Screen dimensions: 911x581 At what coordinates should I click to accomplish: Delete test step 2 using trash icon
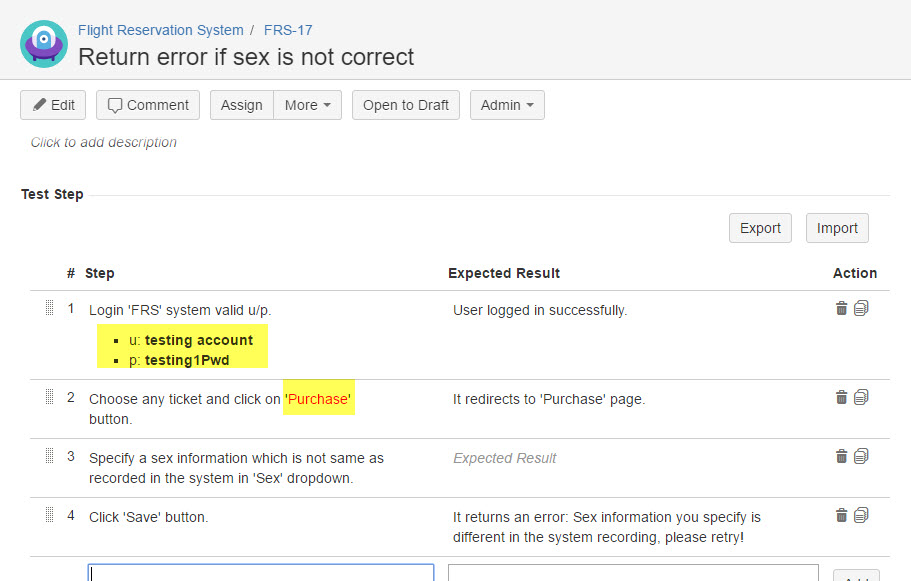point(841,398)
